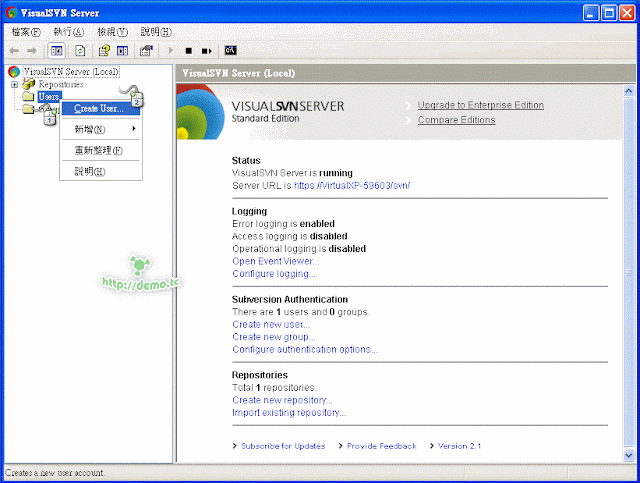Click the Start service play icon
Viewport: 640px width, 483px height.
coord(171,51)
